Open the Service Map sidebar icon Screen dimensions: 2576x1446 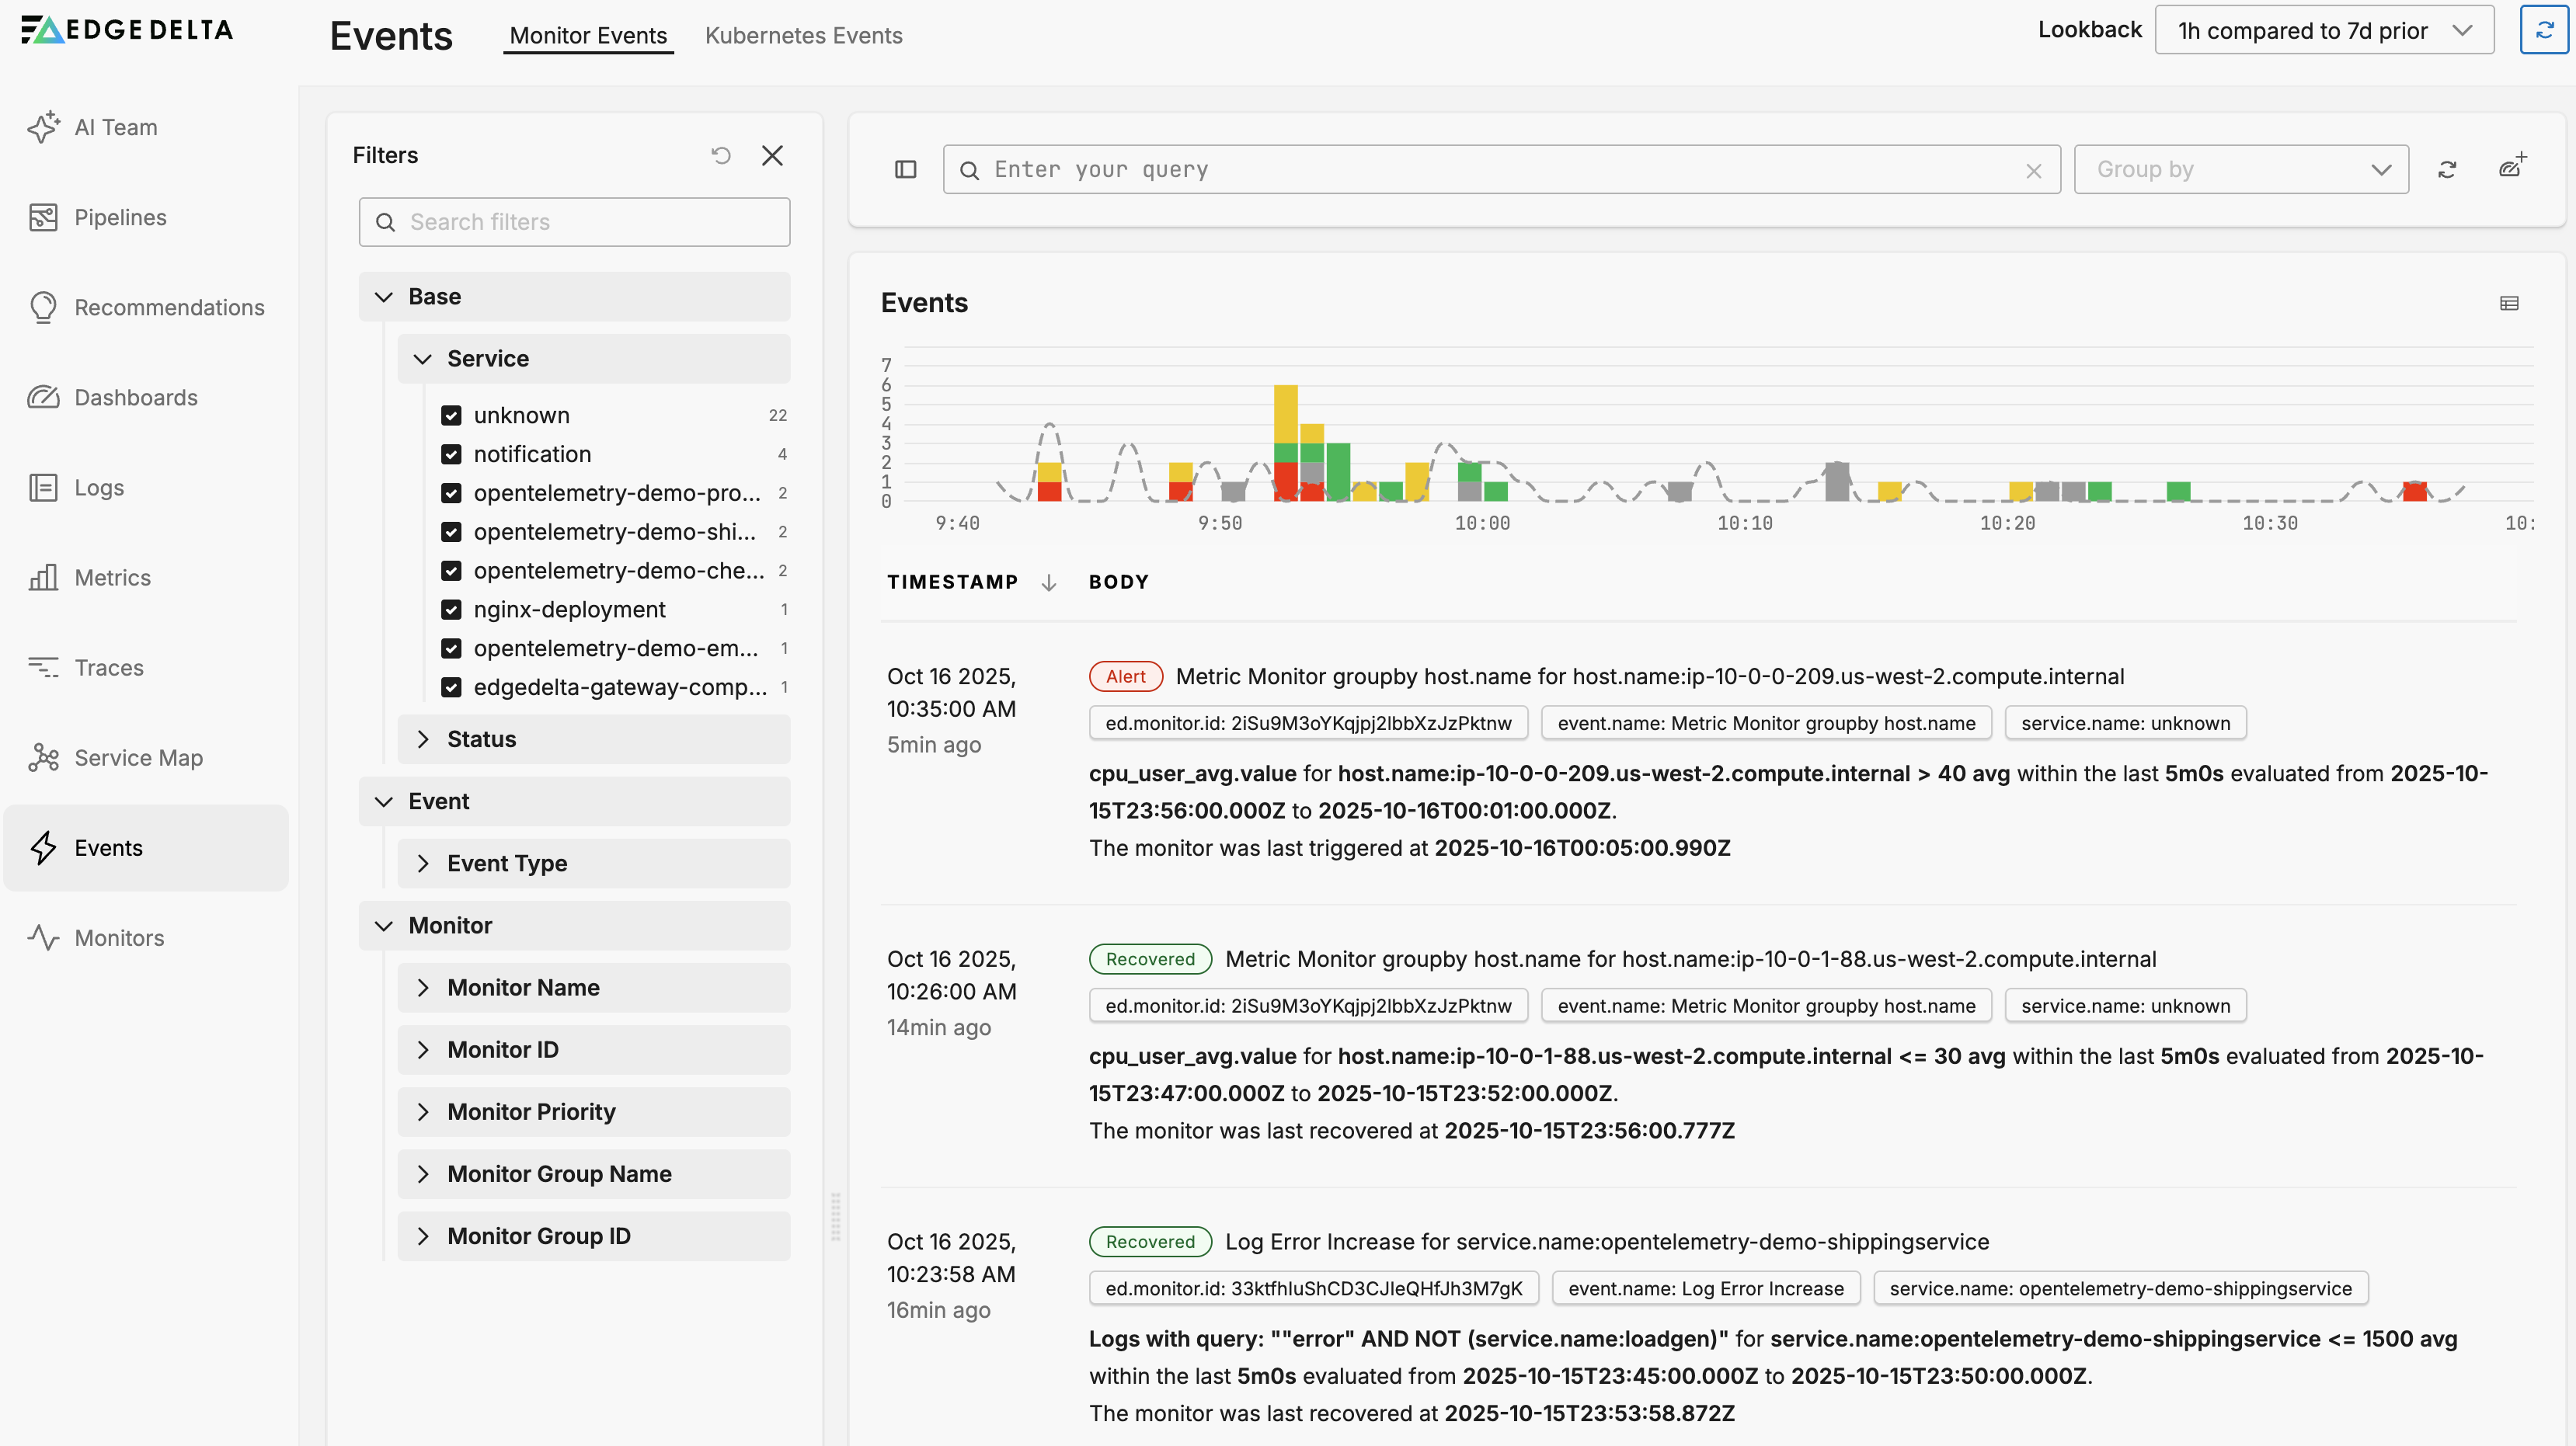(43, 757)
